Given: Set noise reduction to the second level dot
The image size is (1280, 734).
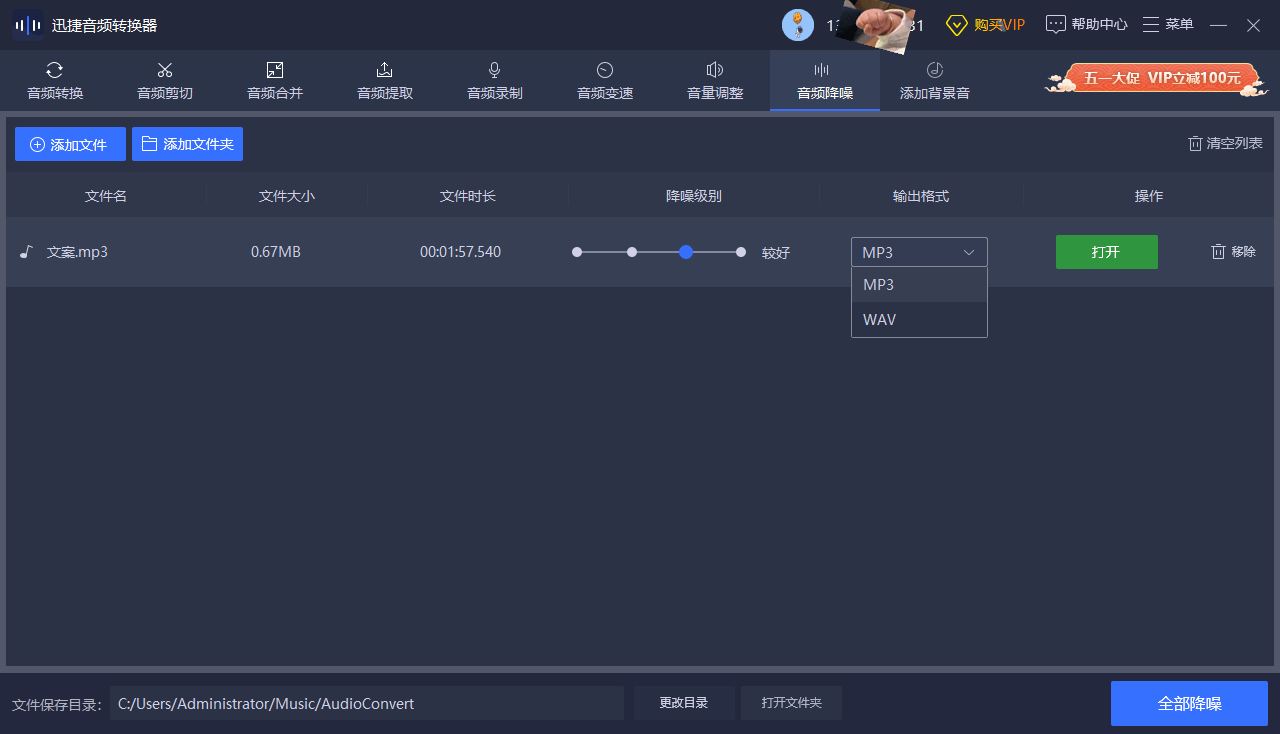Looking at the screenshot, I should pyautogui.click(x=632, y=252).
